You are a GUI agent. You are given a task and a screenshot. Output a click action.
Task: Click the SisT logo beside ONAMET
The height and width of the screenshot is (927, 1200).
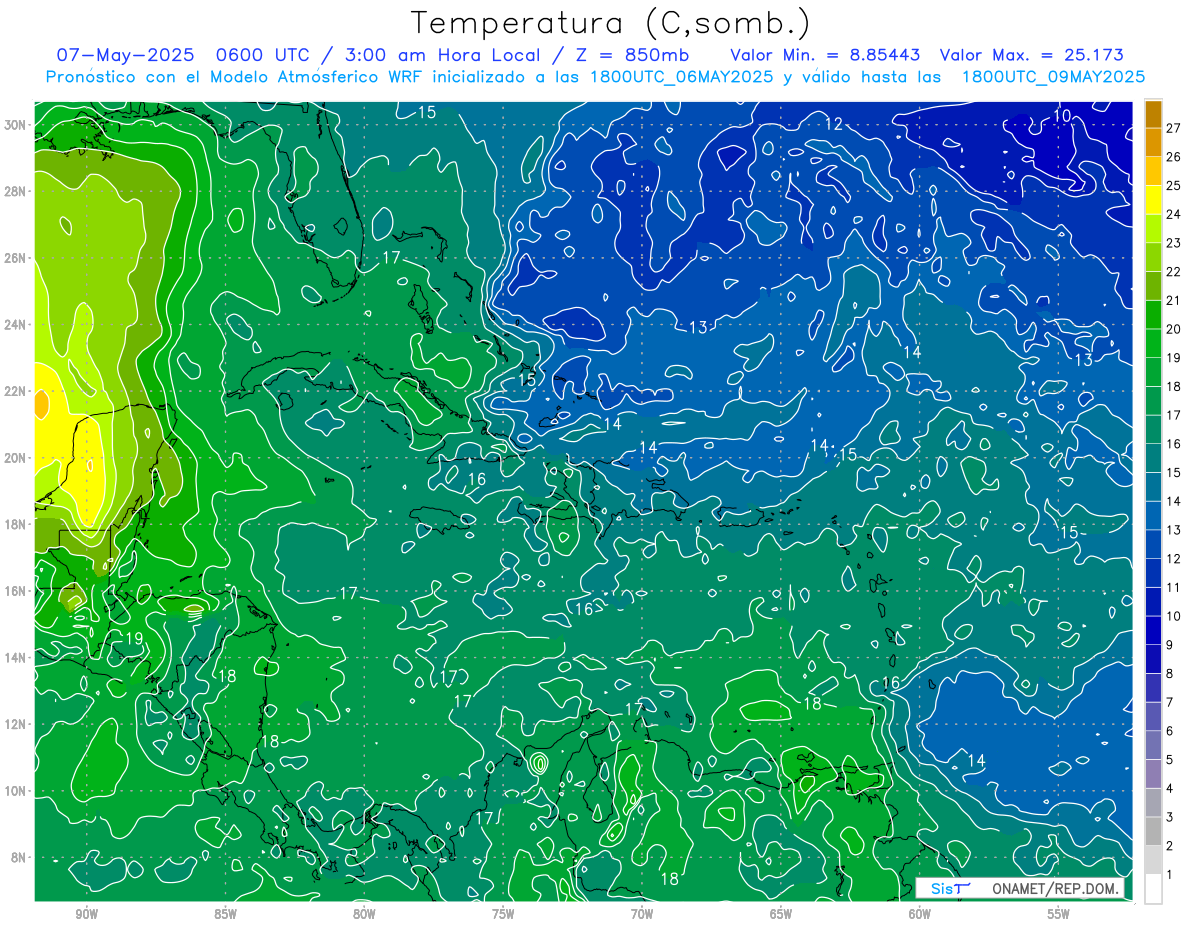click(950, 888)
